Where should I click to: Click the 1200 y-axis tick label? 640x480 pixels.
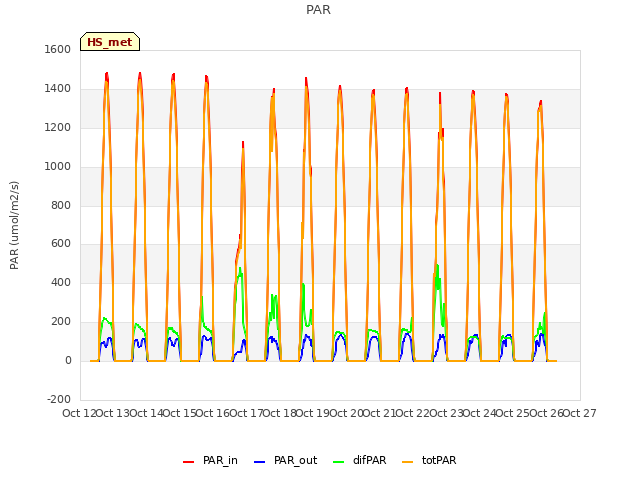pos(58,127)
